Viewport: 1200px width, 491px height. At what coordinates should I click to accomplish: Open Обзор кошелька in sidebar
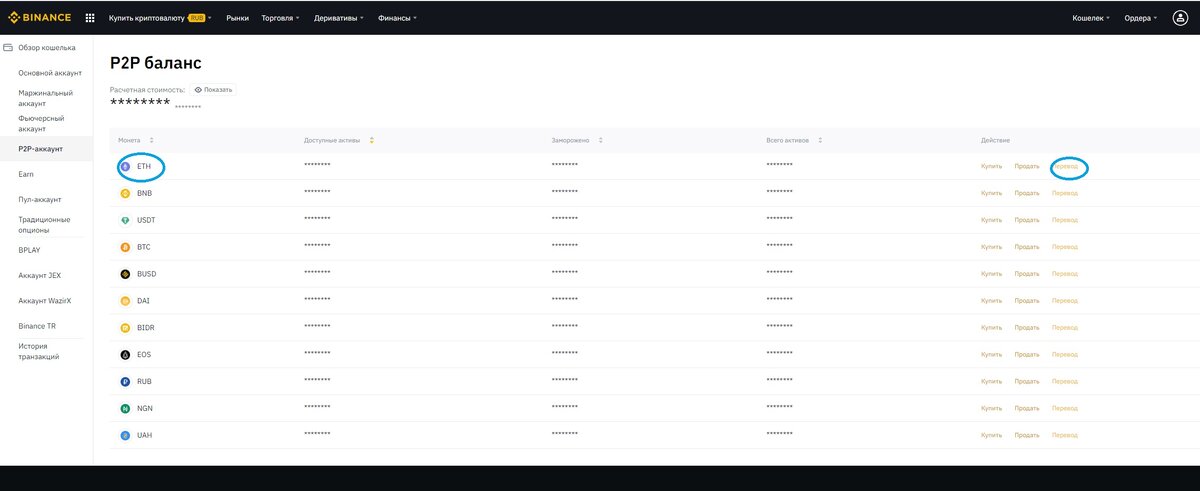coord(46,47)
